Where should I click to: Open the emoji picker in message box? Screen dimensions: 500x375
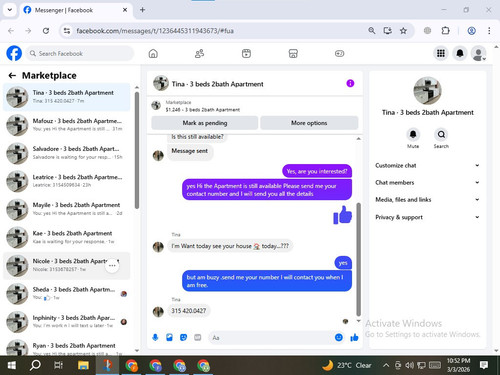point(339,338)
